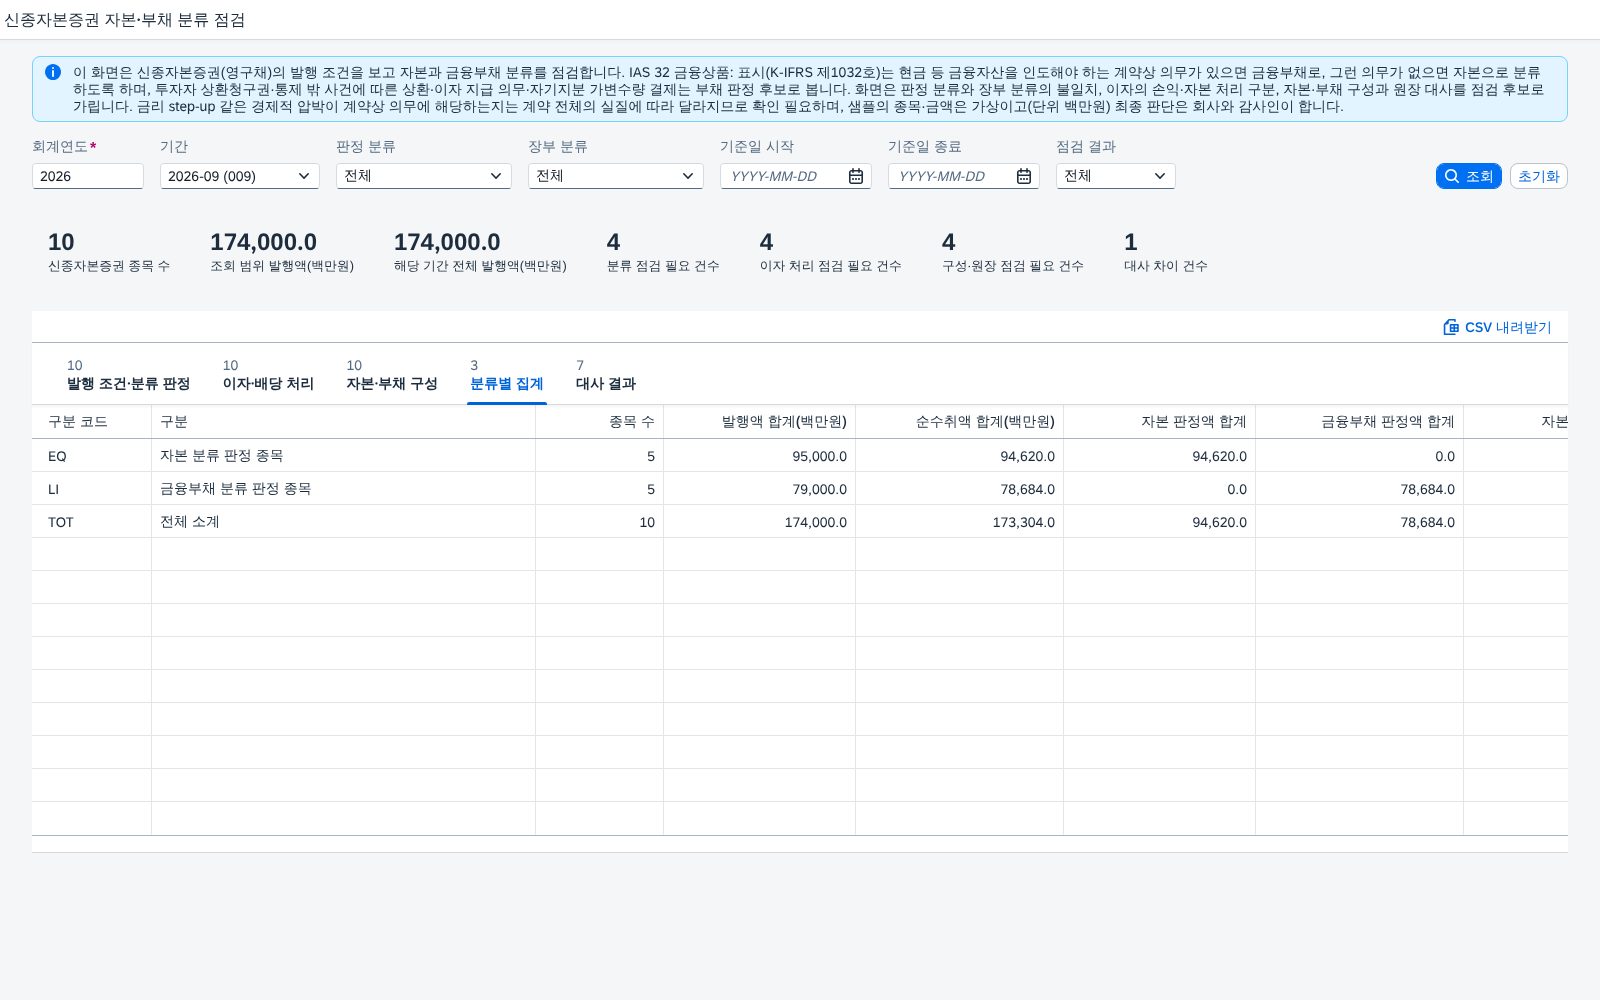Click the 초기화 reset button
This screenshot has width=1600, height=1000.
point(1538,176)
